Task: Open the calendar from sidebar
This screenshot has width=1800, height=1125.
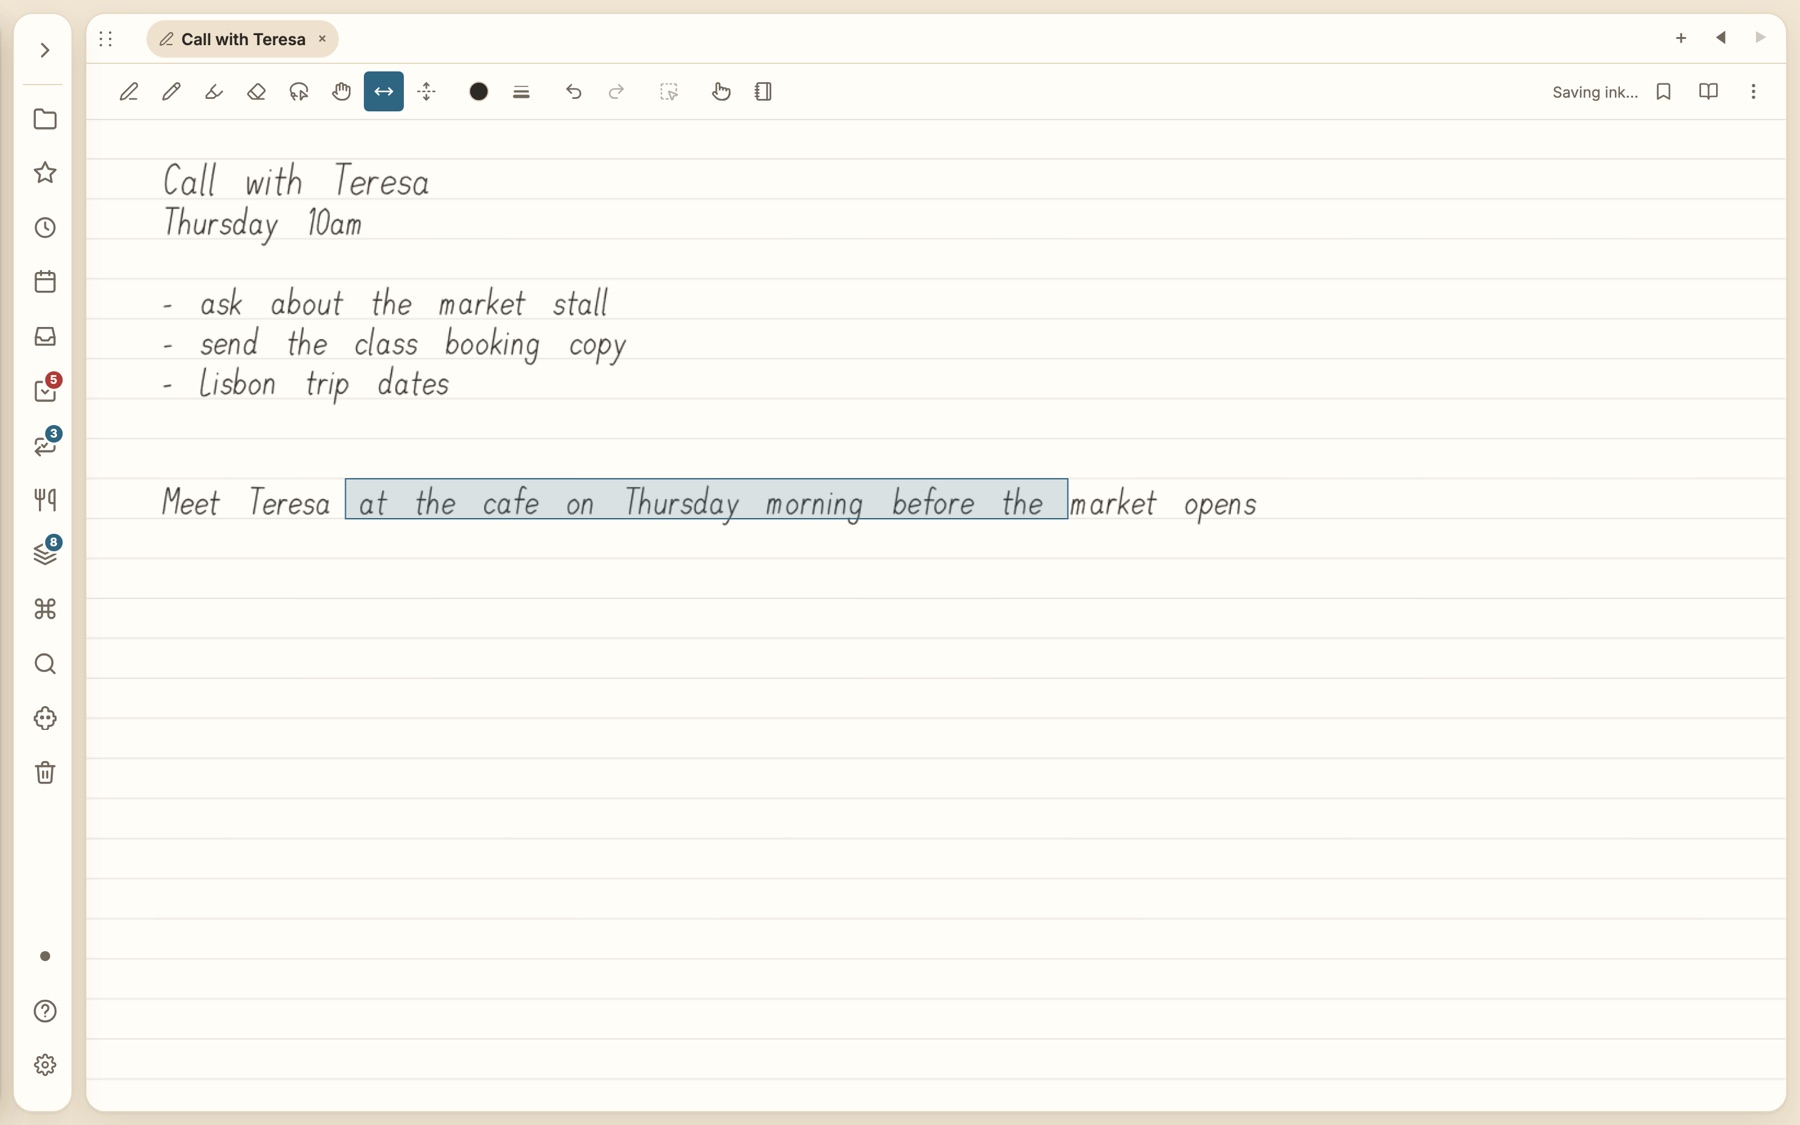Action: point(45,282)
